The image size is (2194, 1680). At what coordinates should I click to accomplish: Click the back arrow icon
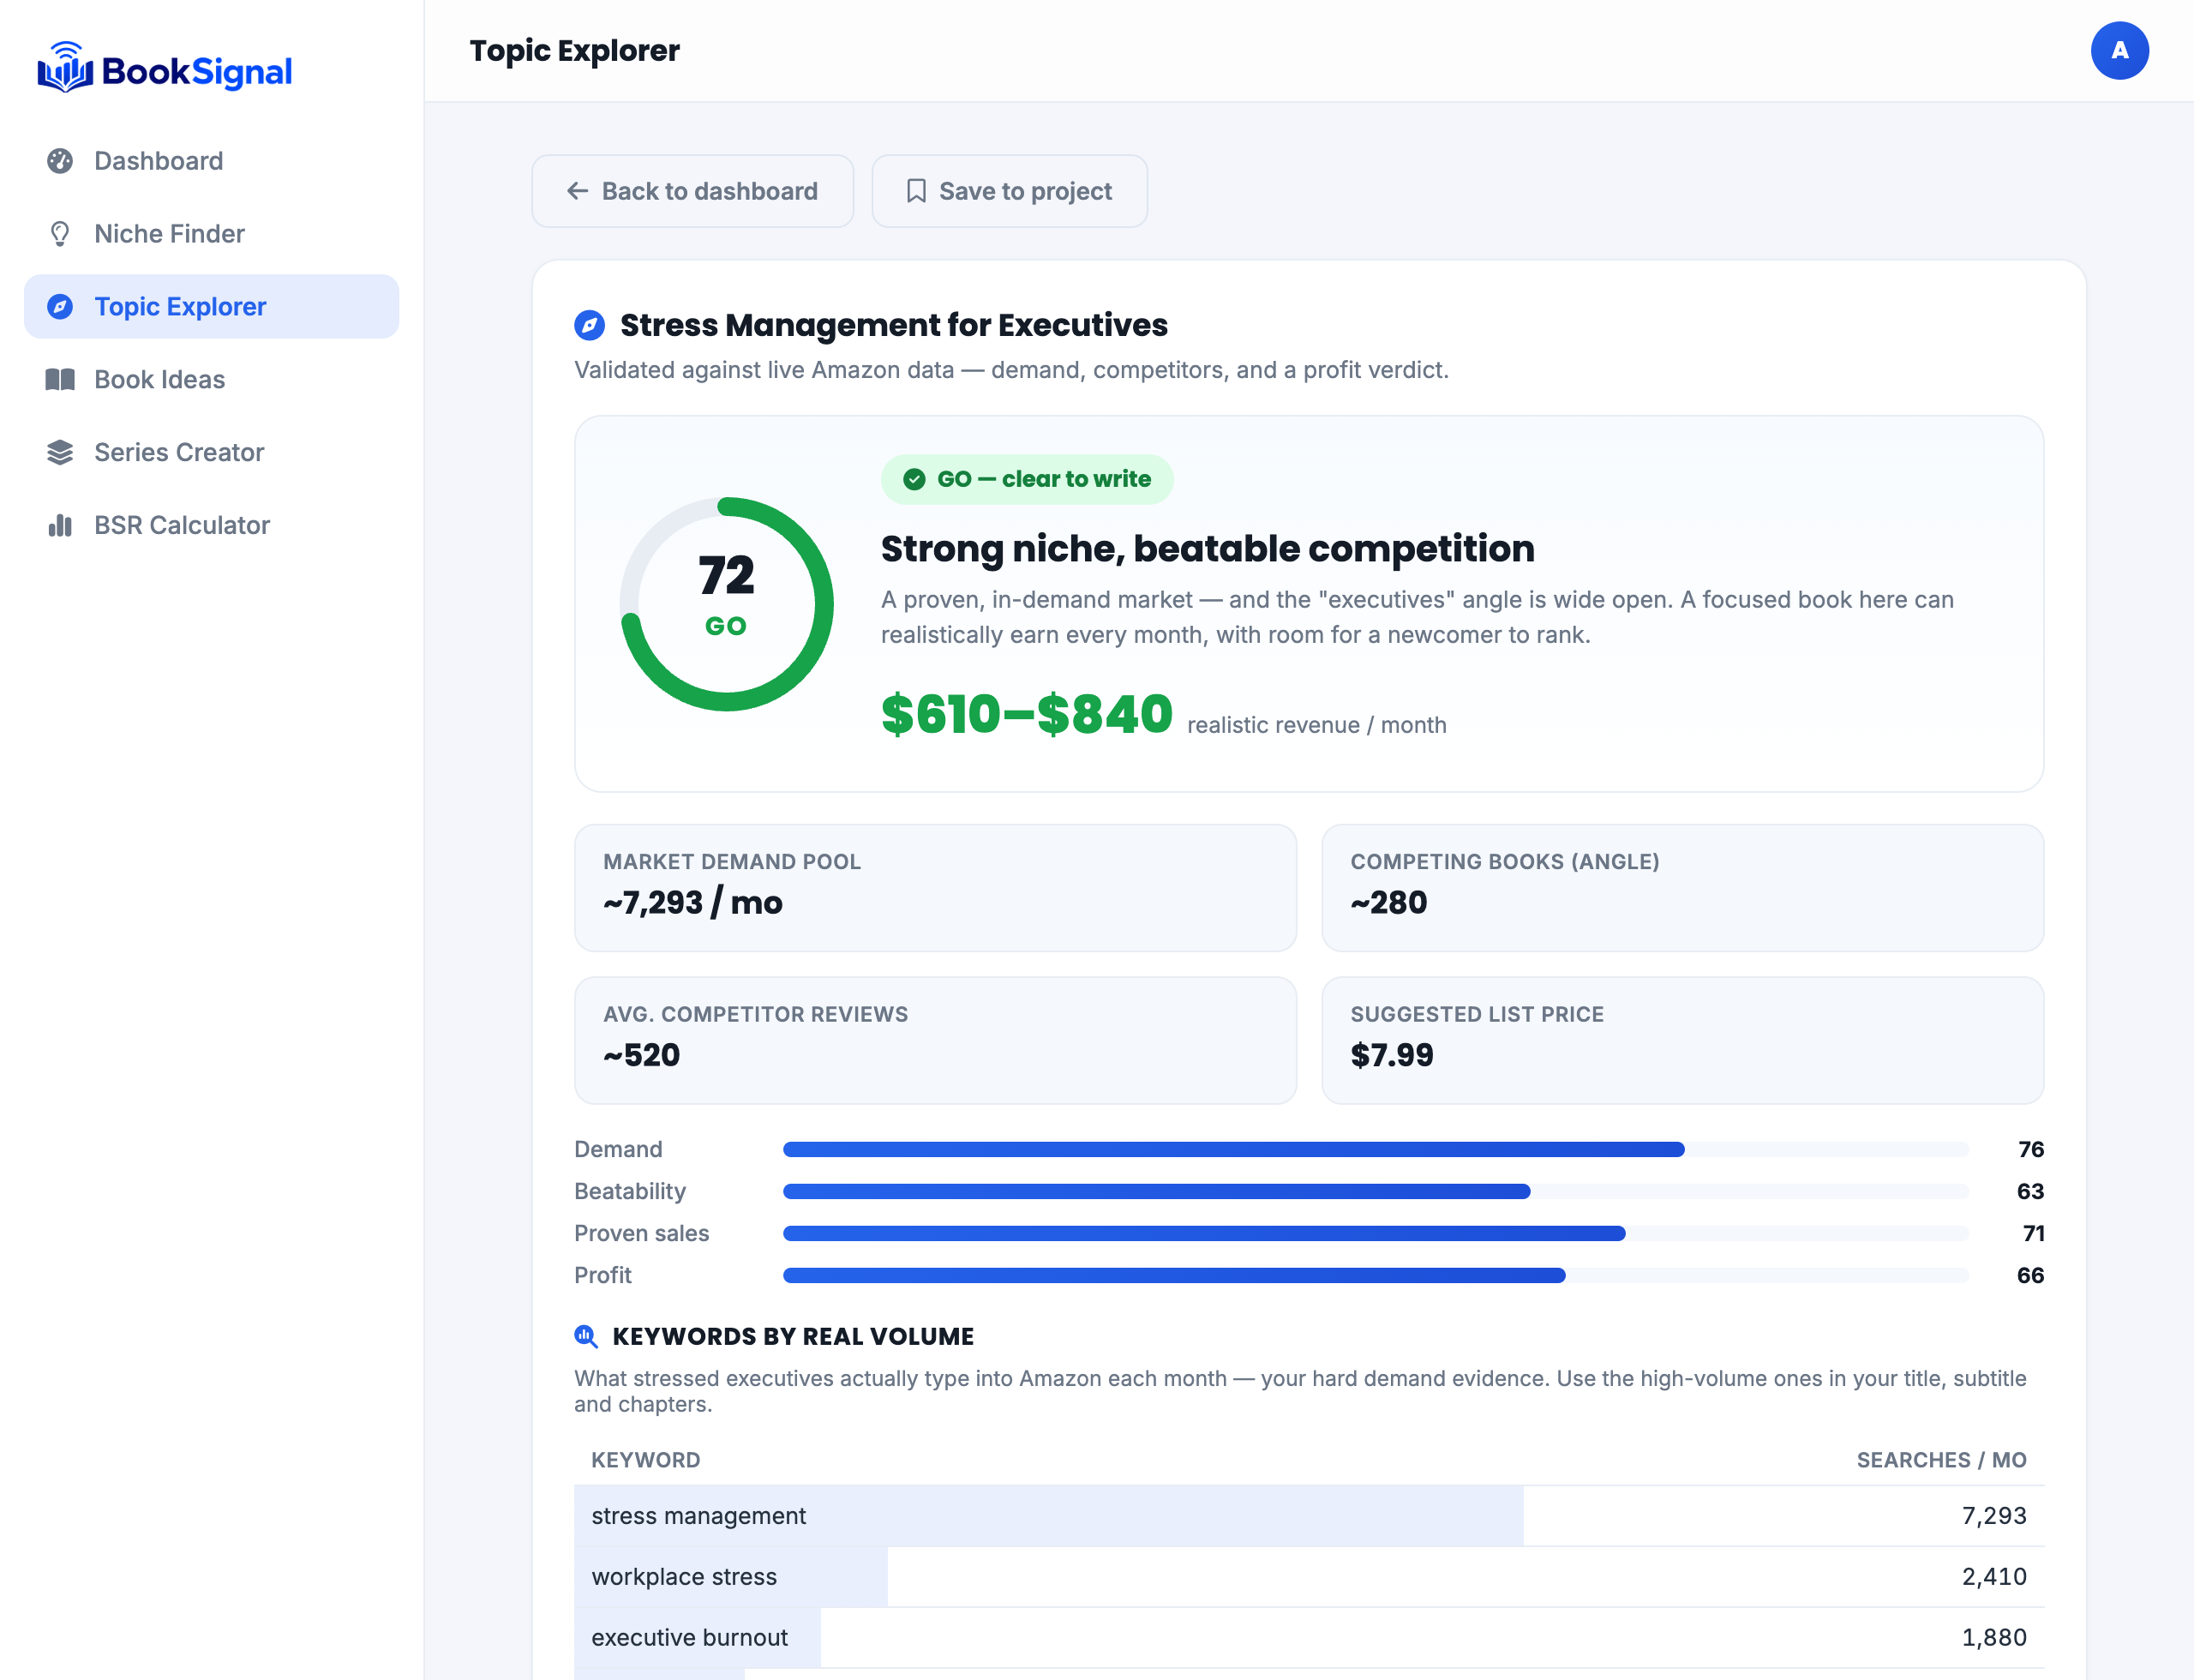tap(577, 191)
